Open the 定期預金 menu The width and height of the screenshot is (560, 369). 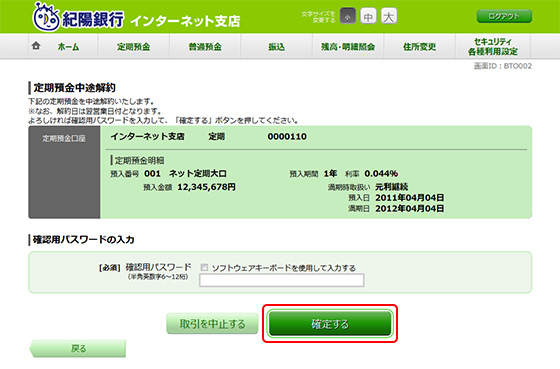[134, 46]
